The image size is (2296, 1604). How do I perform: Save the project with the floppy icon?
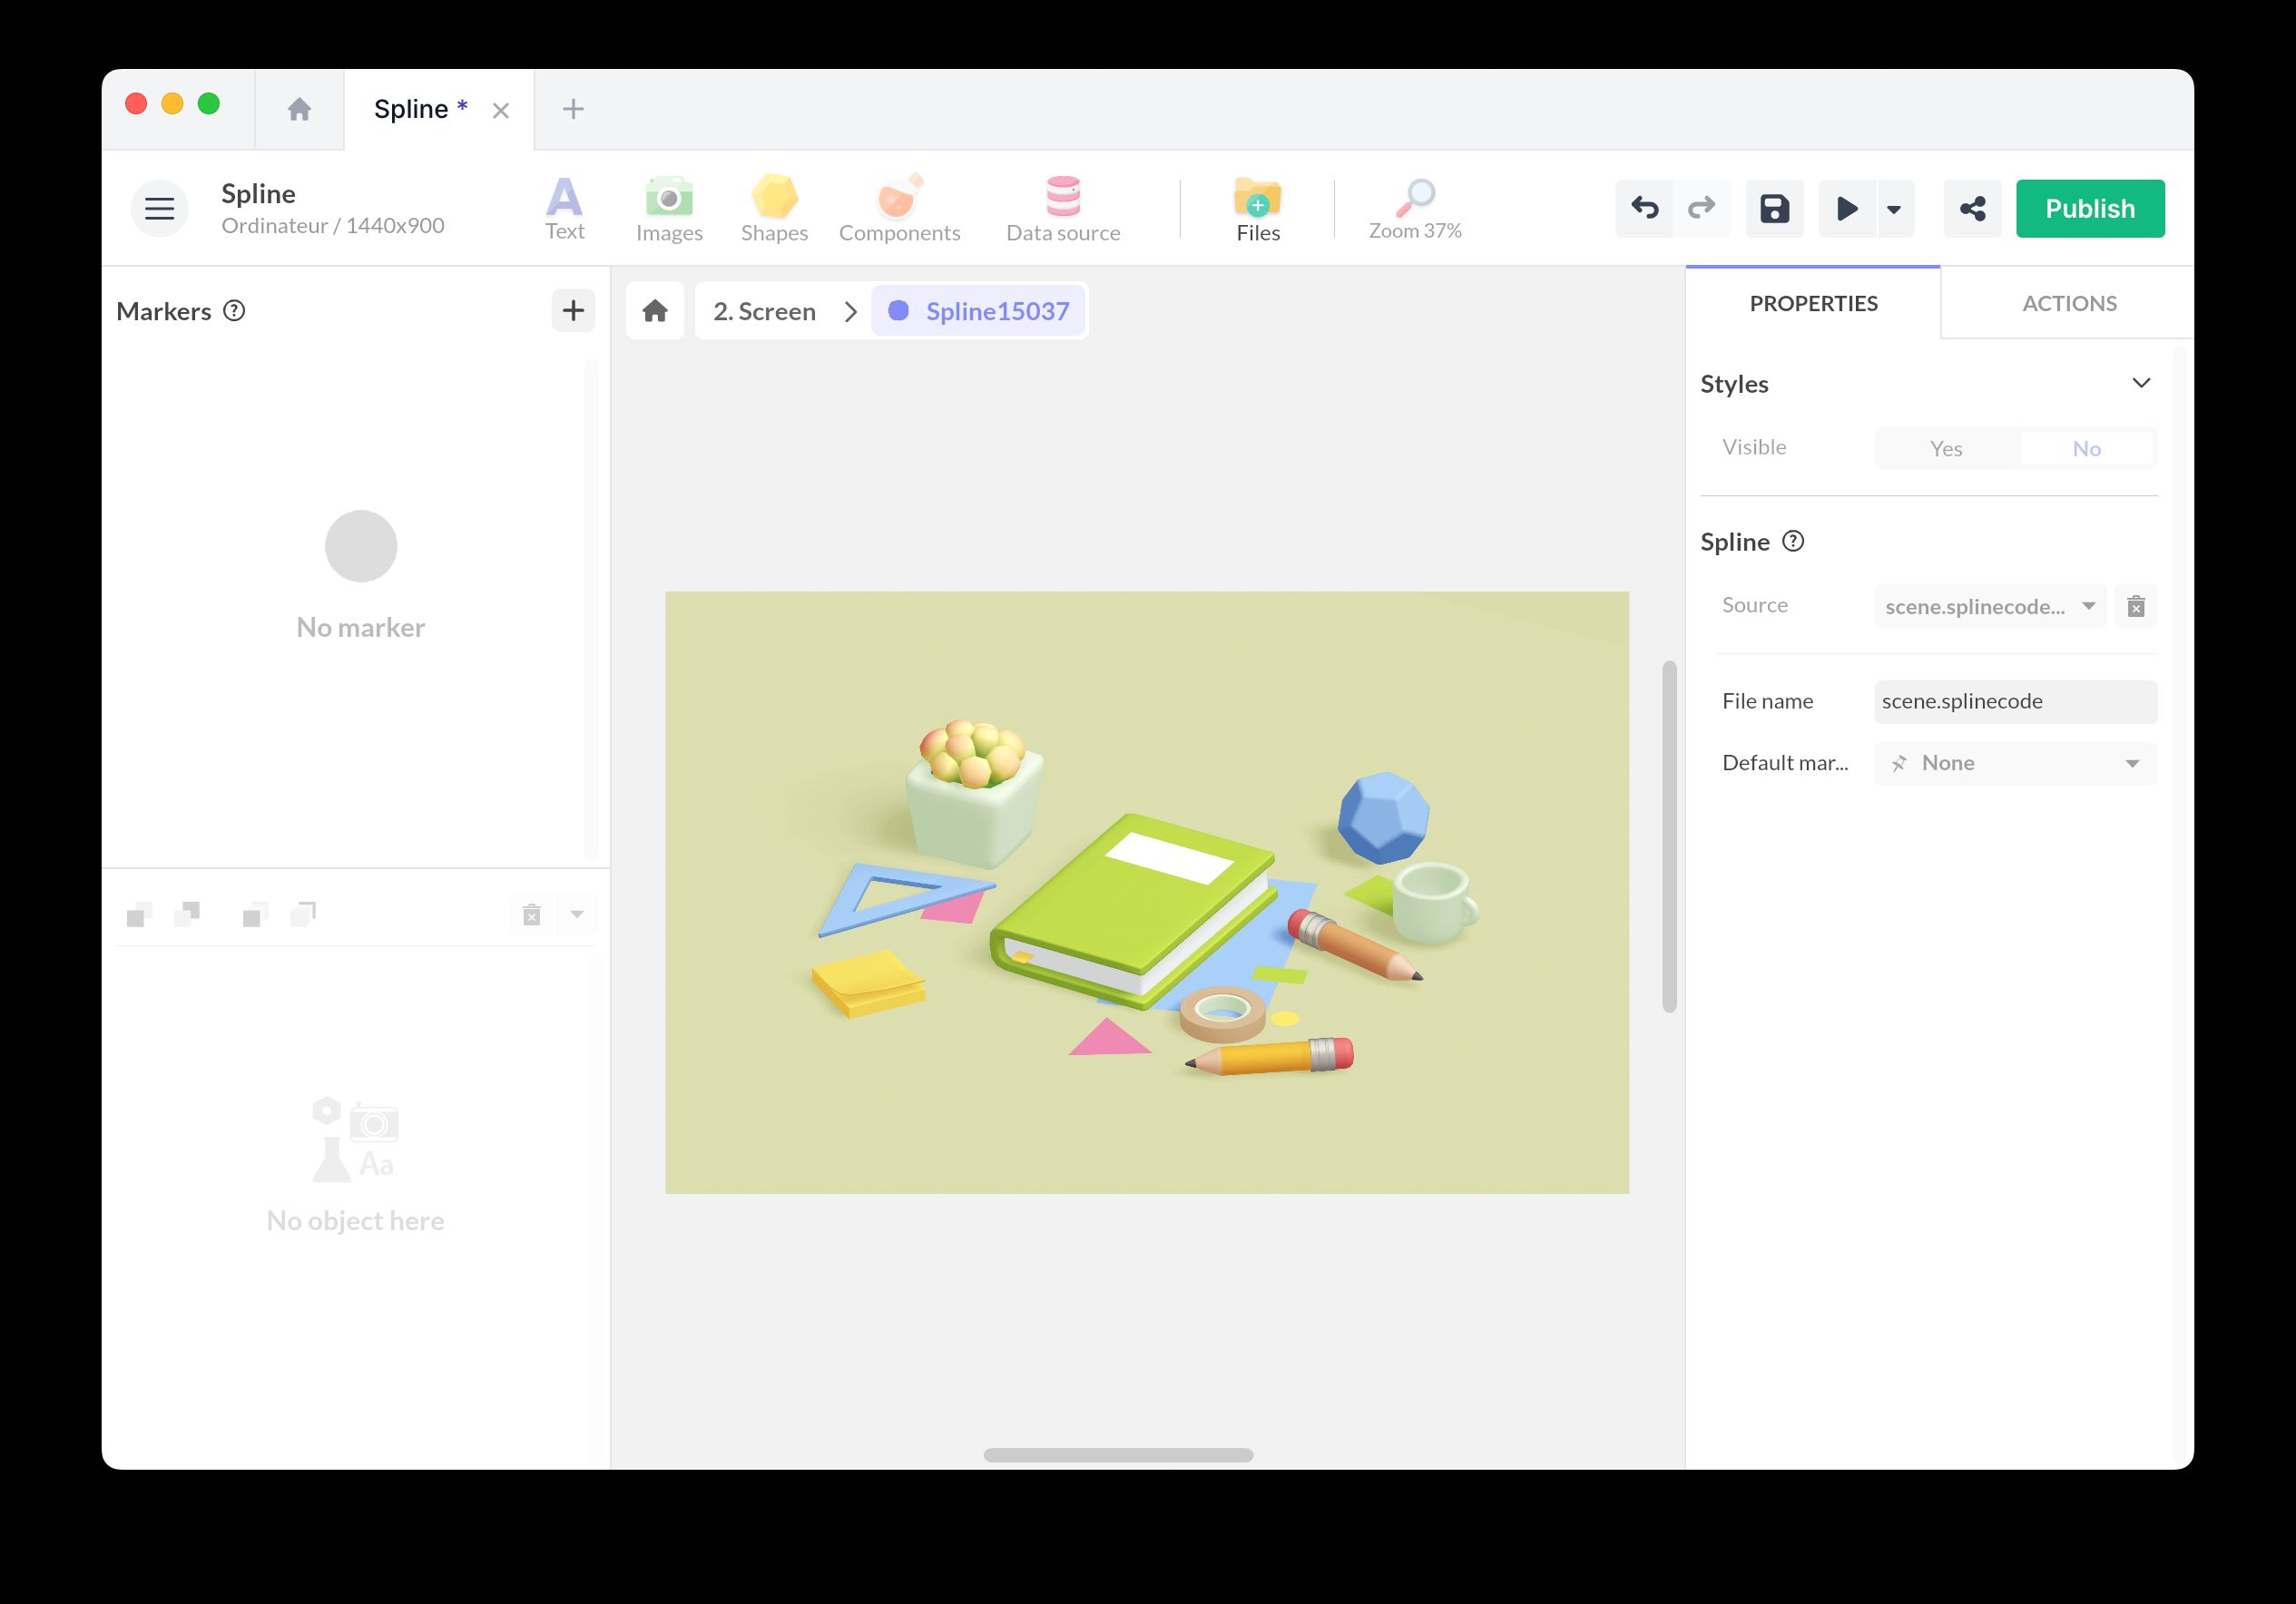[1774, 208]
